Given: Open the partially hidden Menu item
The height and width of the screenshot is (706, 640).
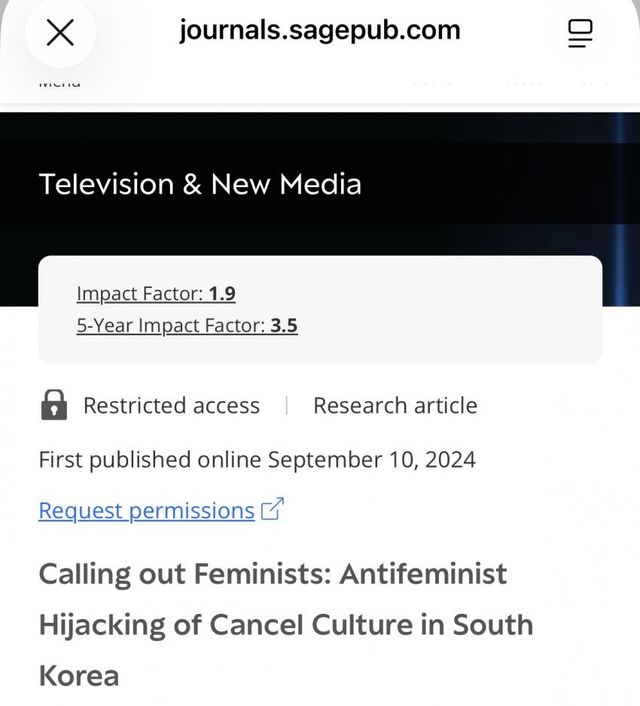Looking at the screenshot, I should click(60, 85).
